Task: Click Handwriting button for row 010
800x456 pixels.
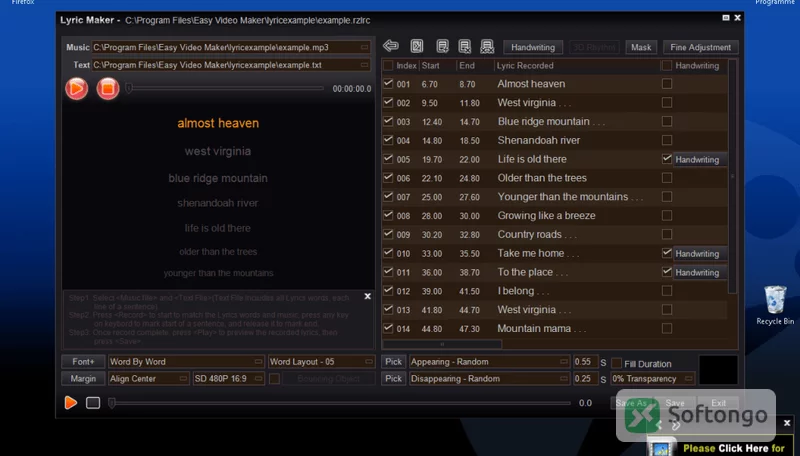Action: (x=700, y=254)
